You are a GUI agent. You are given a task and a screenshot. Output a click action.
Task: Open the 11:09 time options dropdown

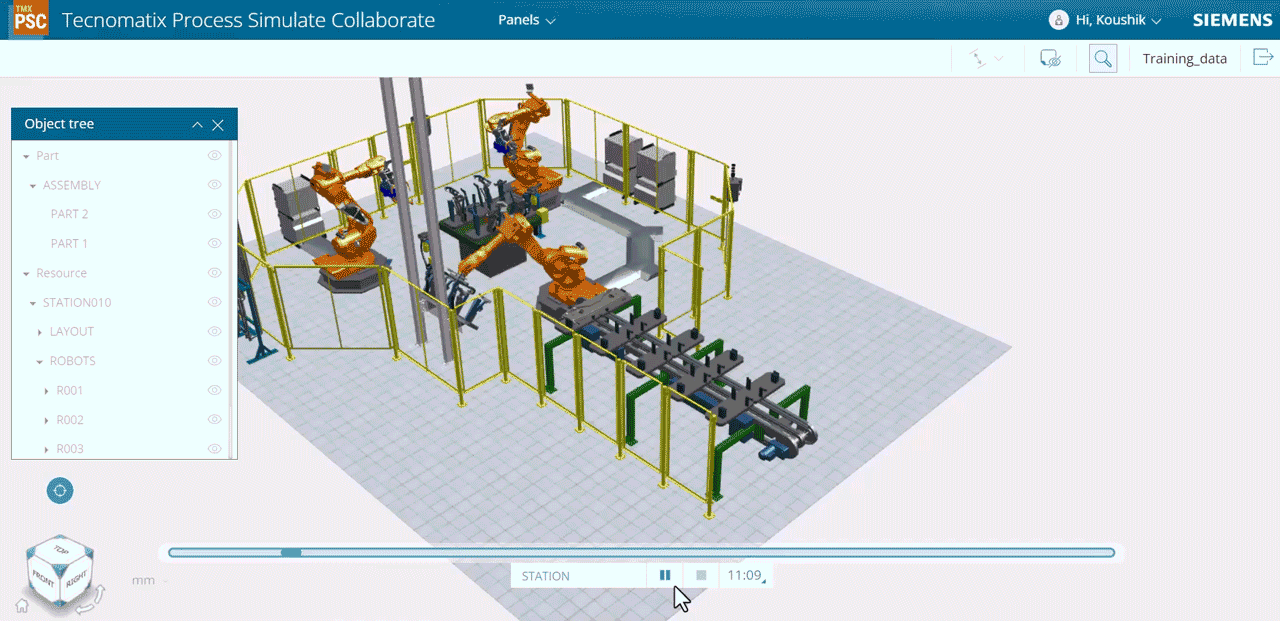coord(745,575)
